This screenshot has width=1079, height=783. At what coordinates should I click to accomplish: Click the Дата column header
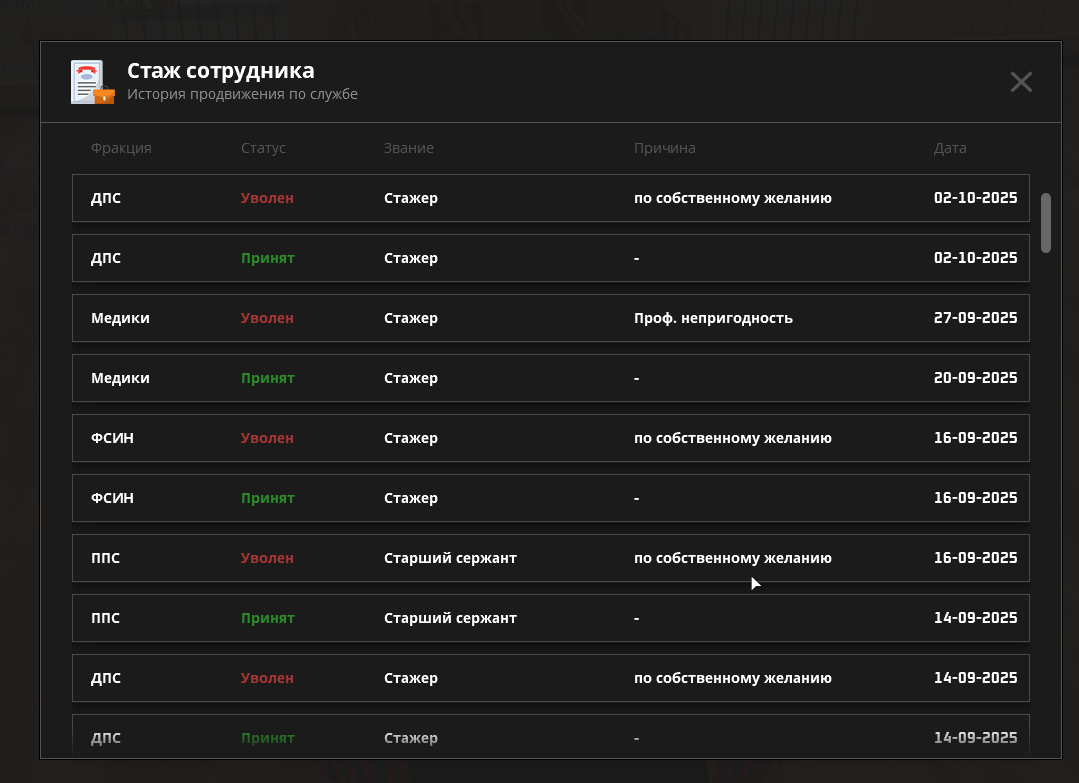tap(949, 148)
